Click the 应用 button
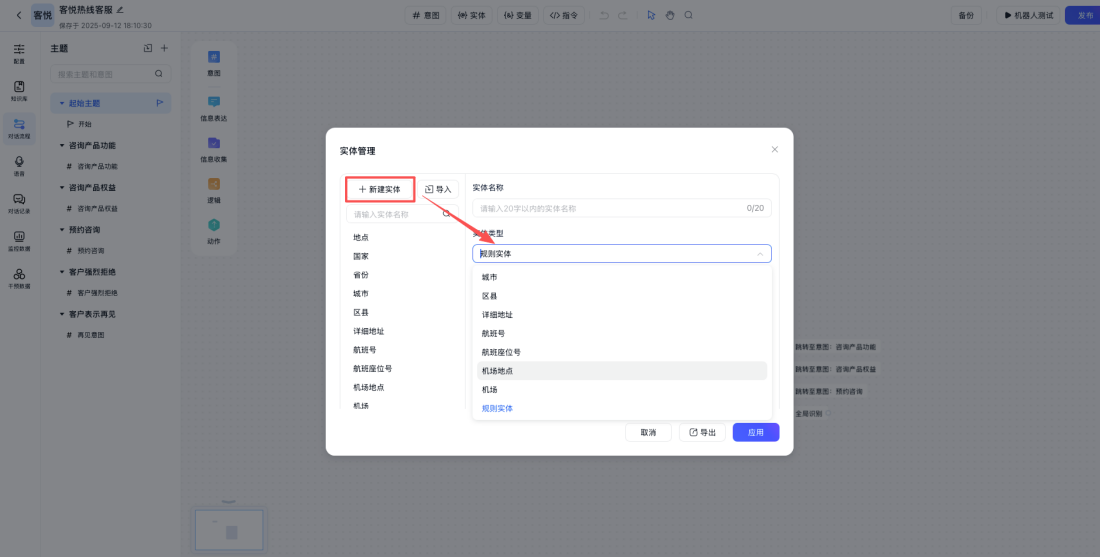1100x557 pixels. tap(756, 432)
